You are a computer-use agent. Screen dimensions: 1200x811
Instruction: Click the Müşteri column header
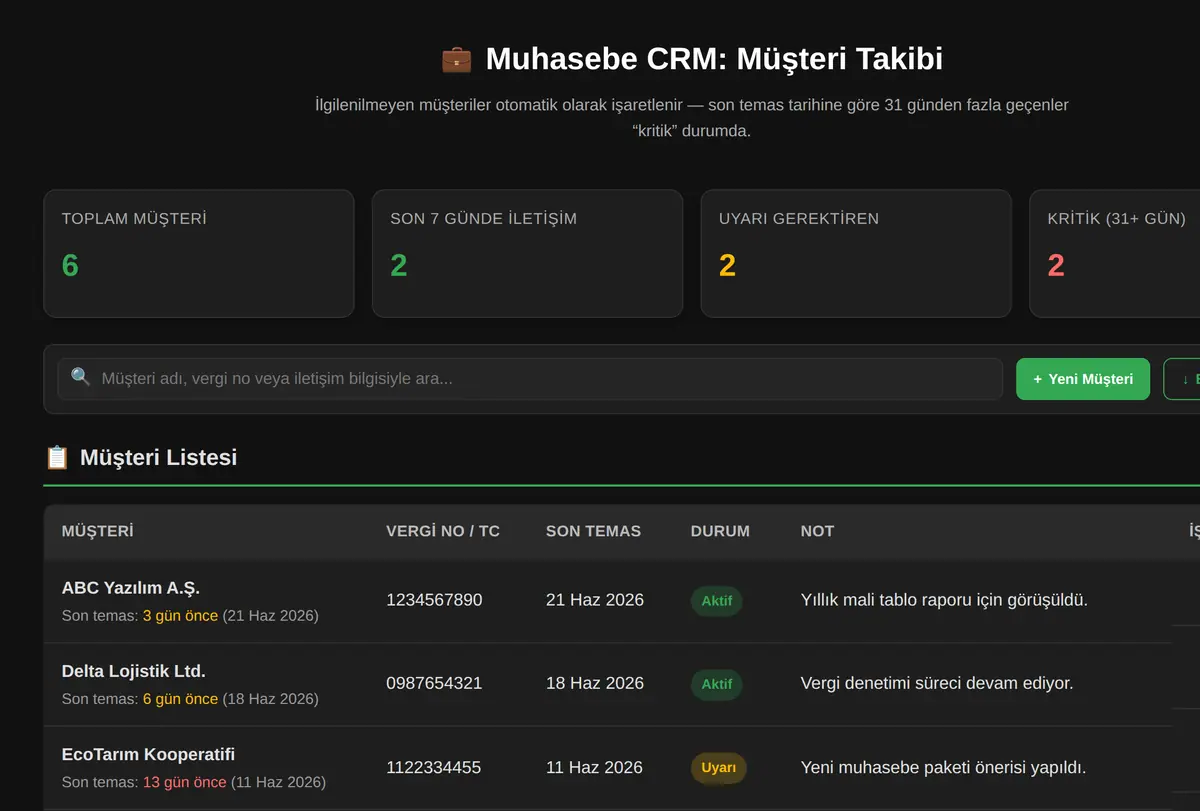(x=97, y=531)
